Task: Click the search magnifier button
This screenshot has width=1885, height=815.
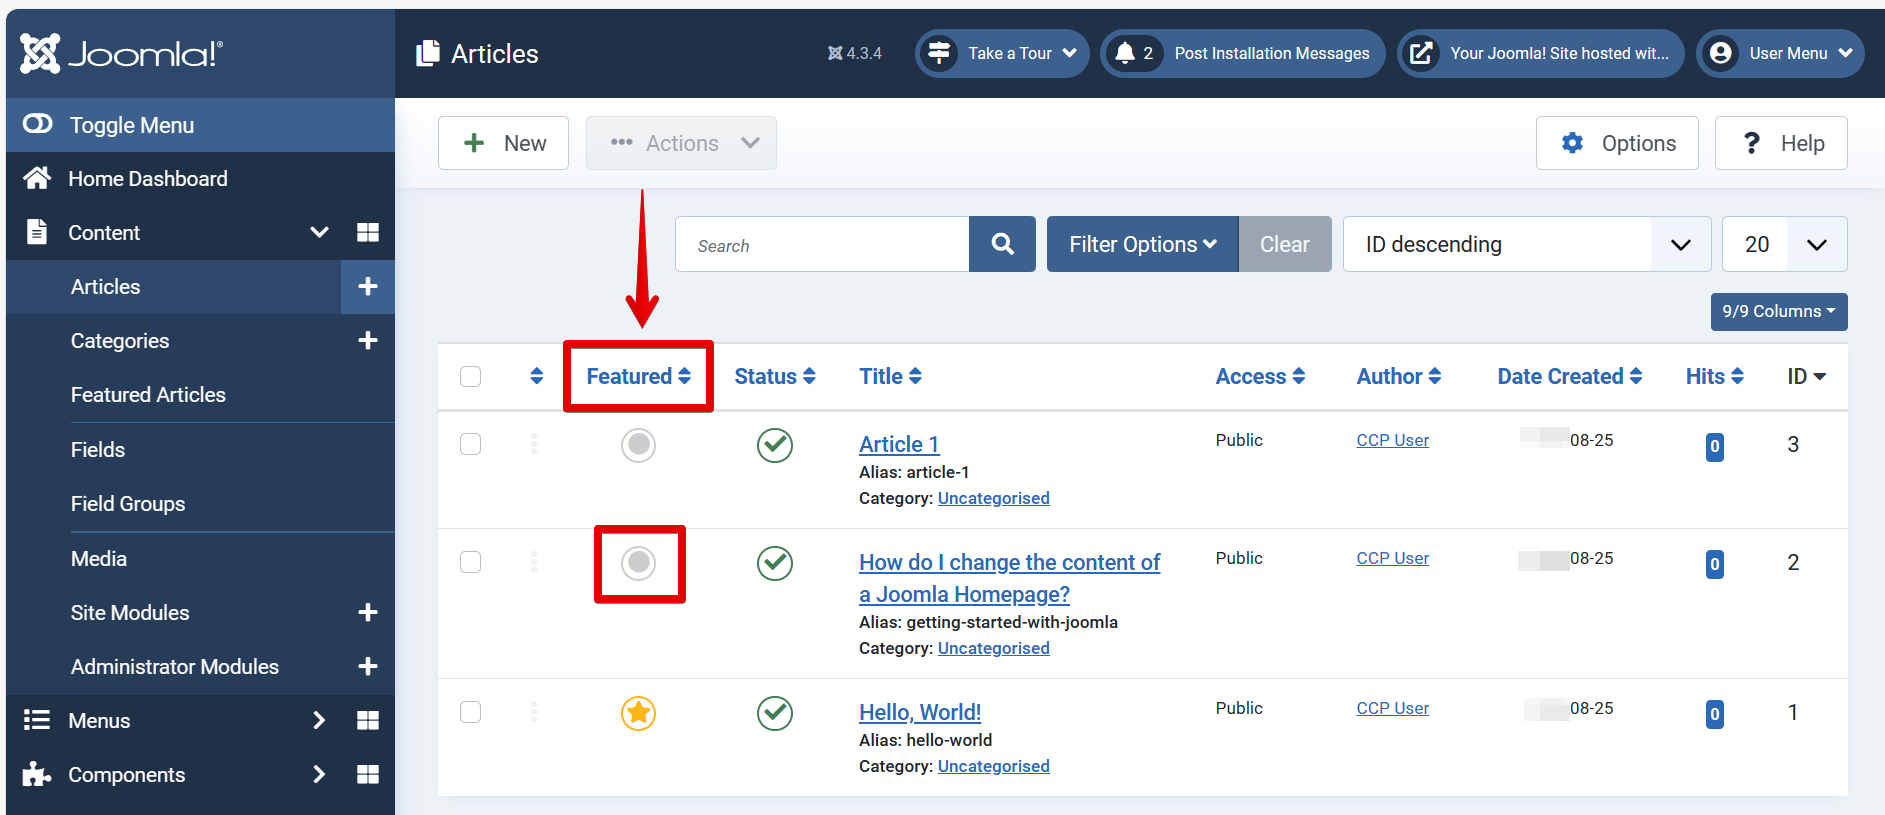Action: (1002, 244)
